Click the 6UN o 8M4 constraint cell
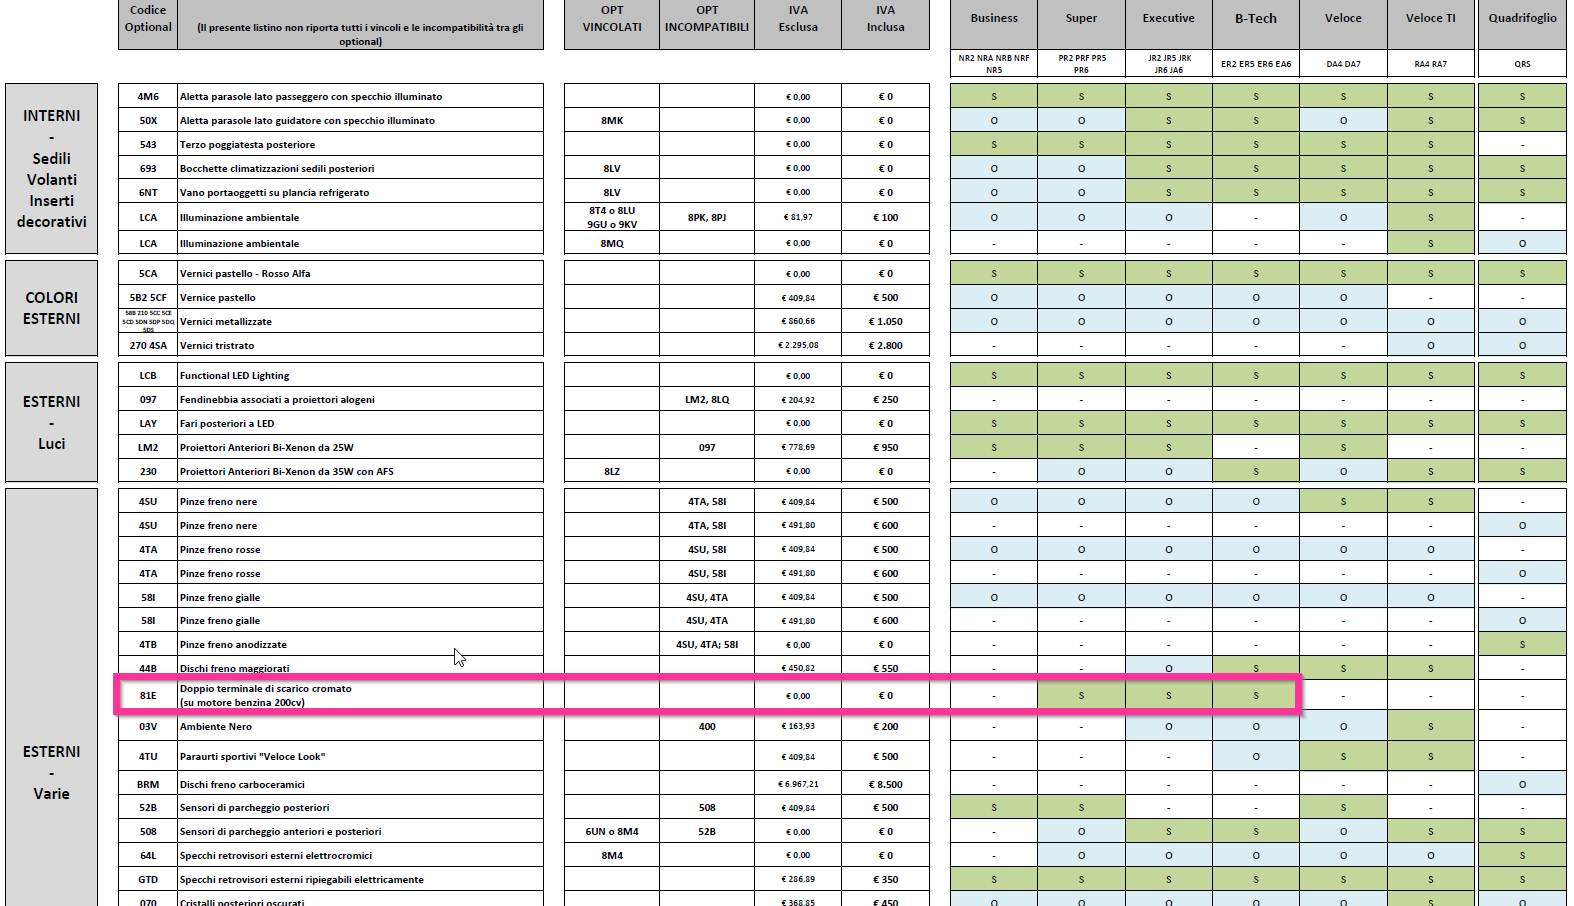This screenshot has height=906, width=1574. (612, 831)
